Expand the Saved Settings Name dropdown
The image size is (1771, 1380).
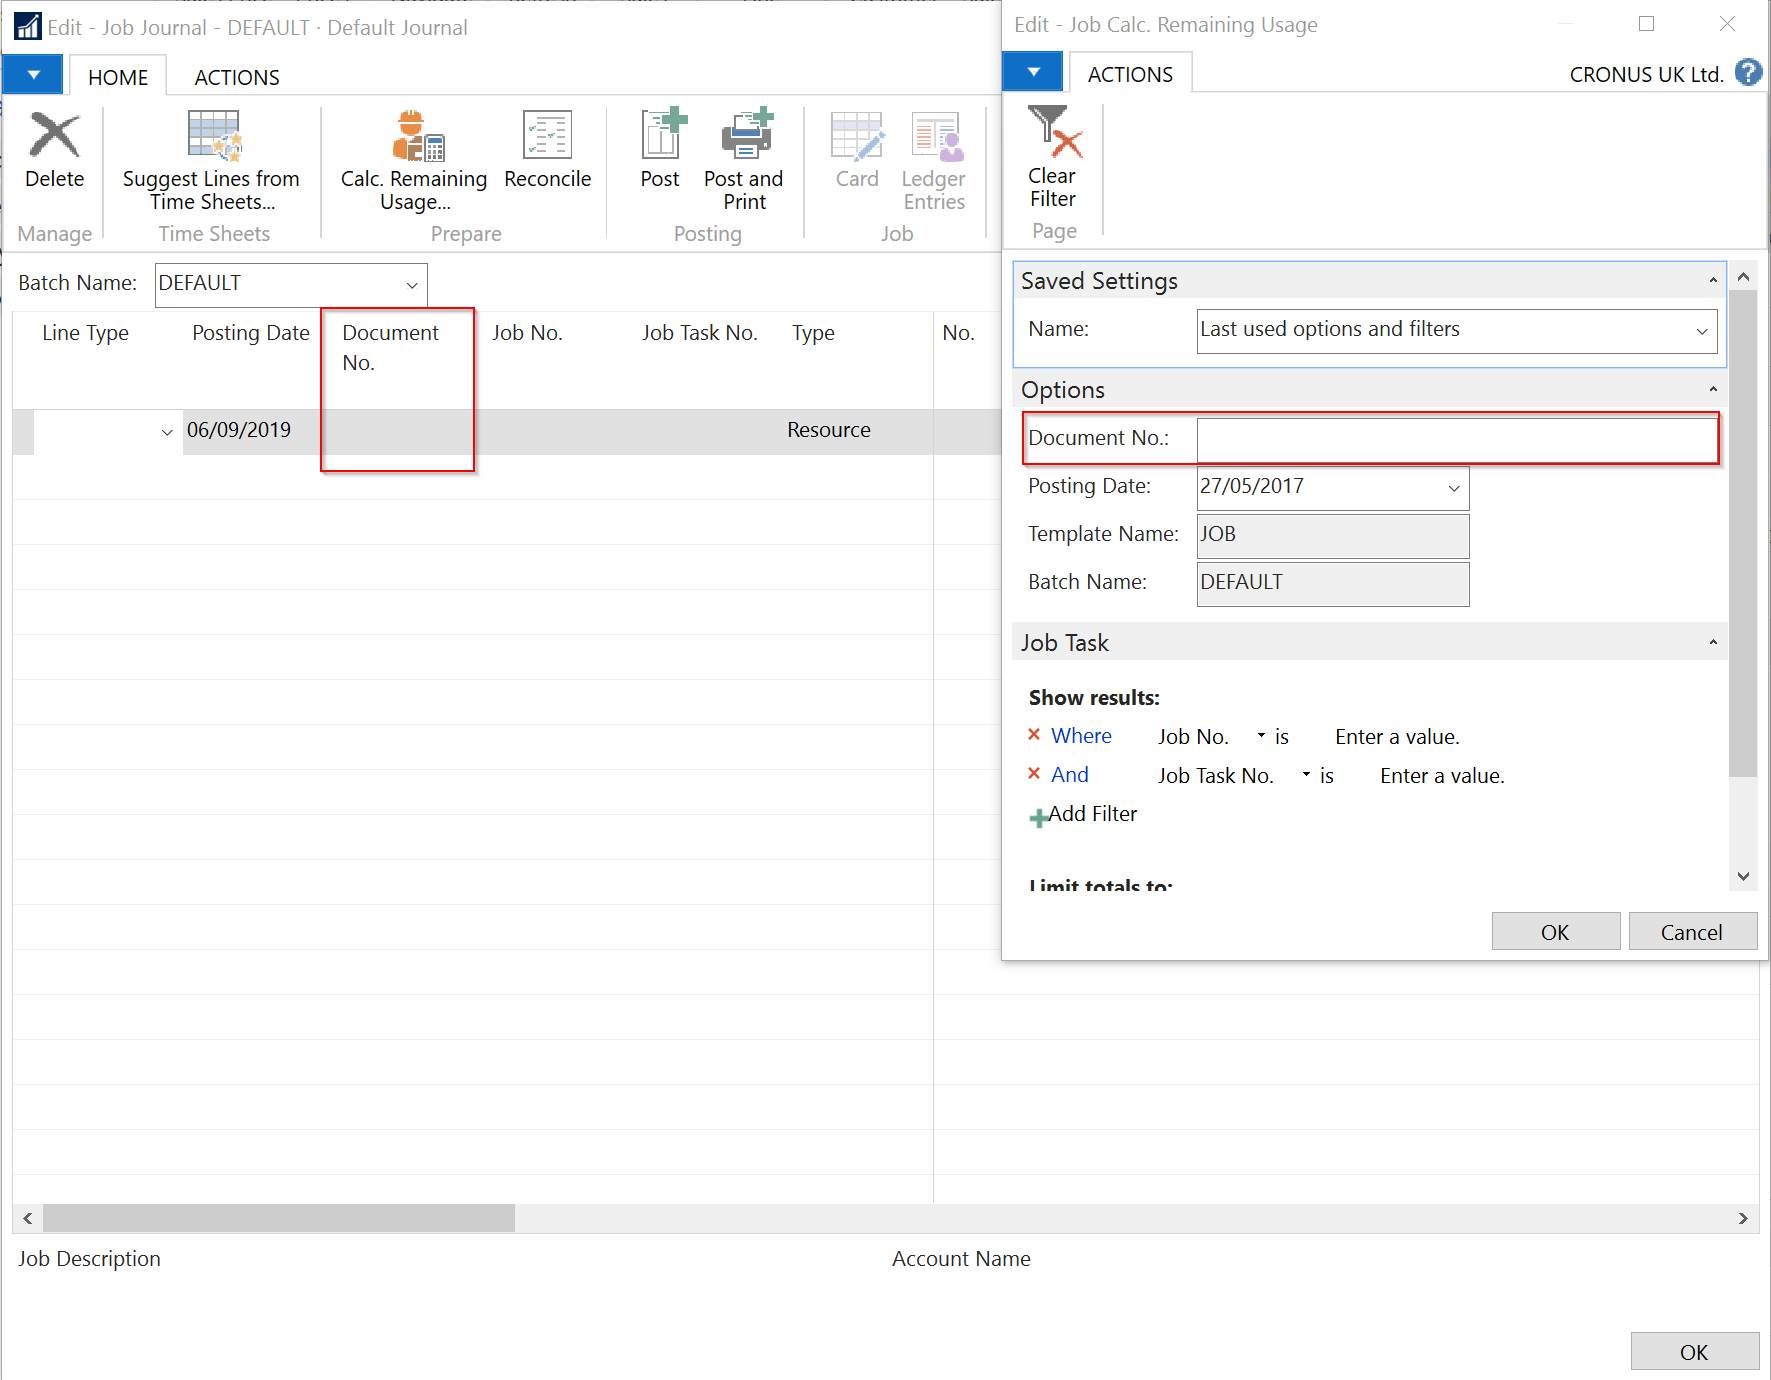click(1701, 331)
